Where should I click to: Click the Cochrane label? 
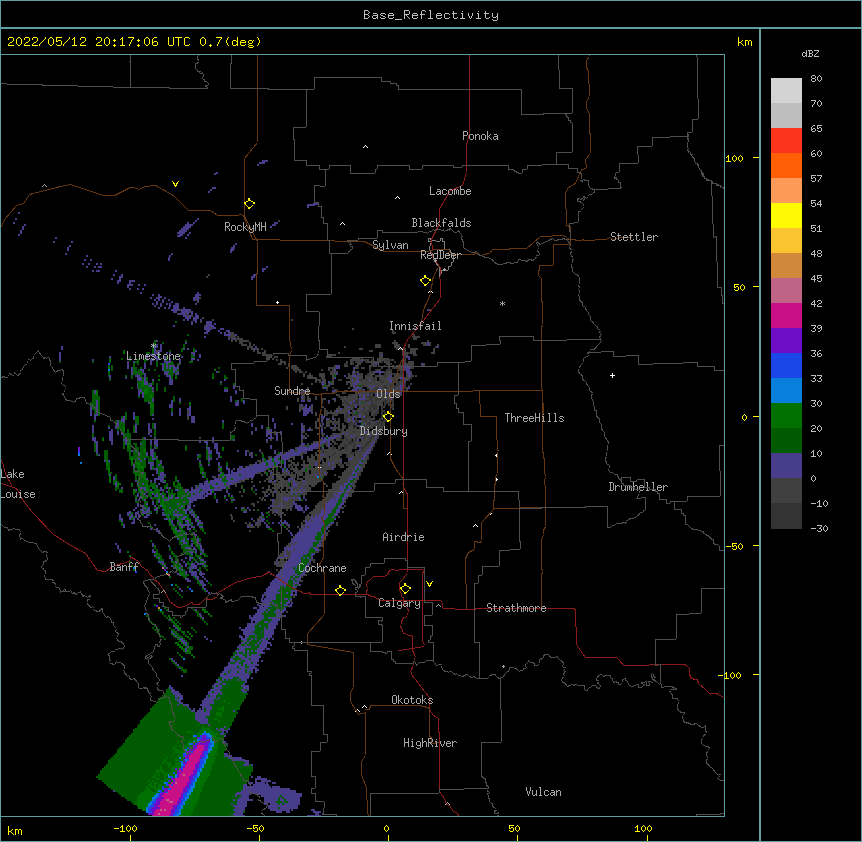[322, 568]
